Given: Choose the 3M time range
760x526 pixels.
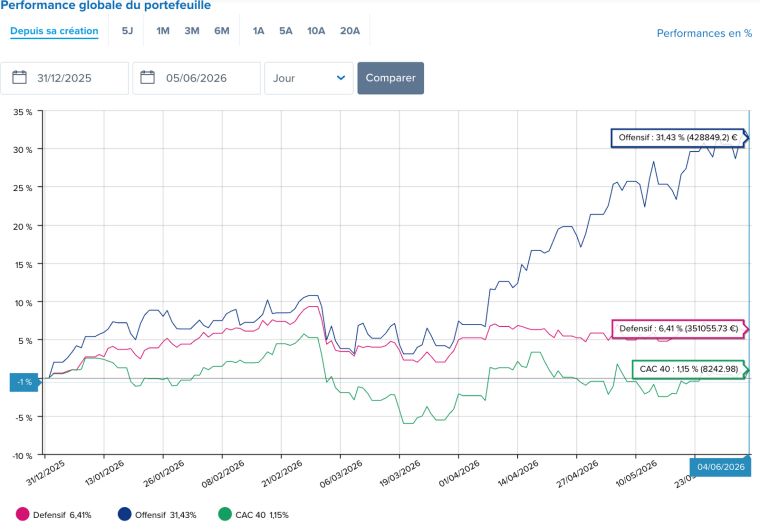Looking at the screenshot, I should [192, 31].
